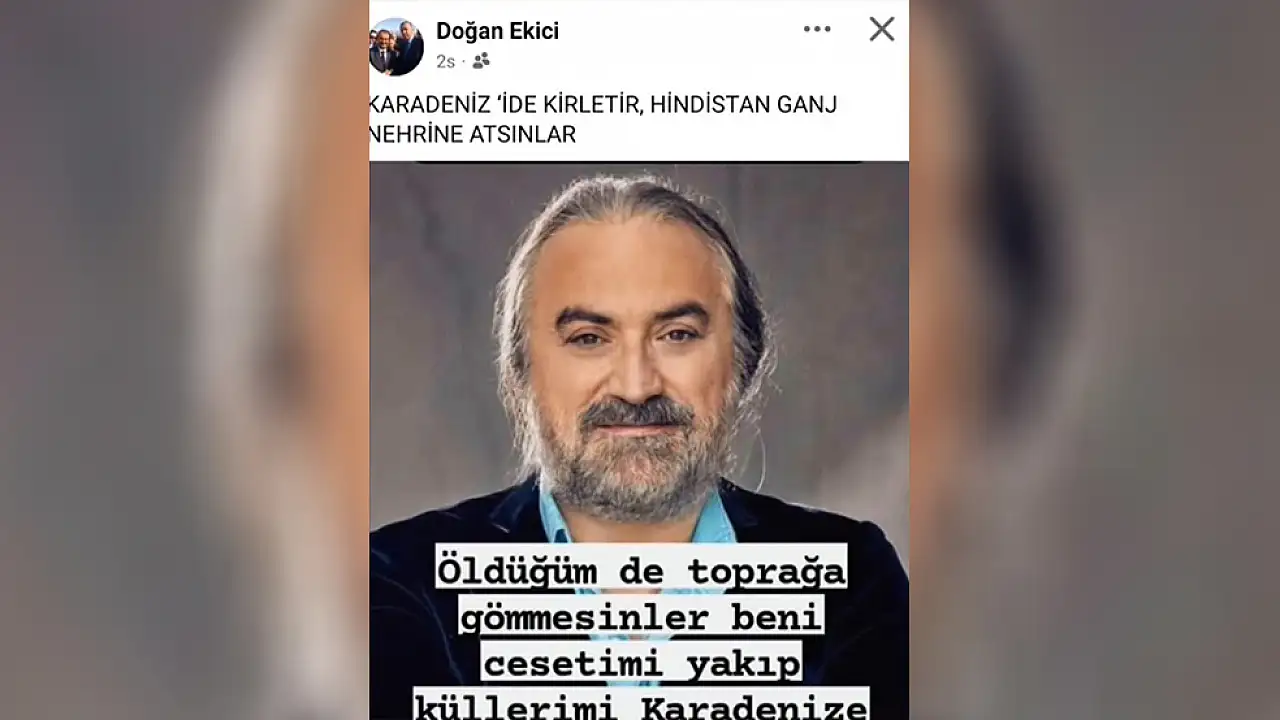Click the cesetimi yakıp caption line
The width and height of the screenshot is (1280, 720).
click(640, 662)
